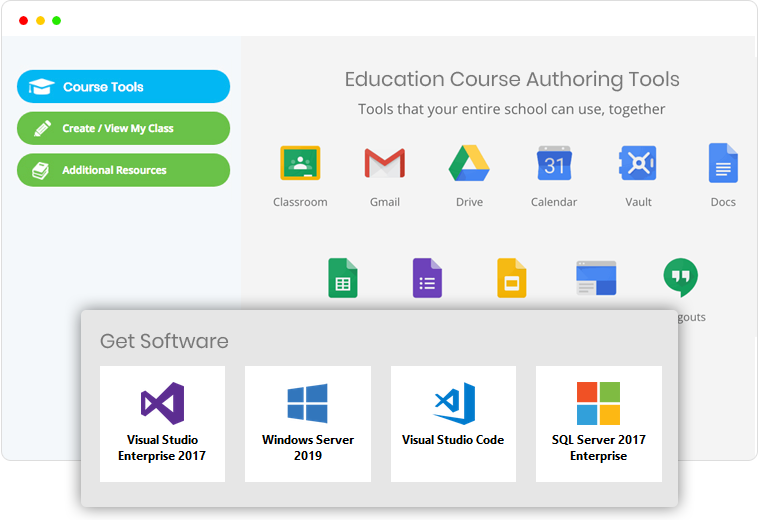
Task: Click the Gmail label
Action: pyautogui.click(x=385, y=202)
